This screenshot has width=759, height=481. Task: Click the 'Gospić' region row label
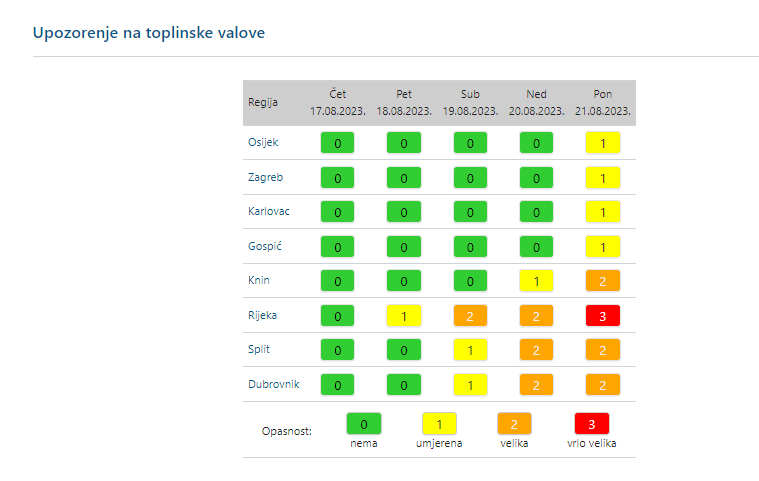point(263,246)
